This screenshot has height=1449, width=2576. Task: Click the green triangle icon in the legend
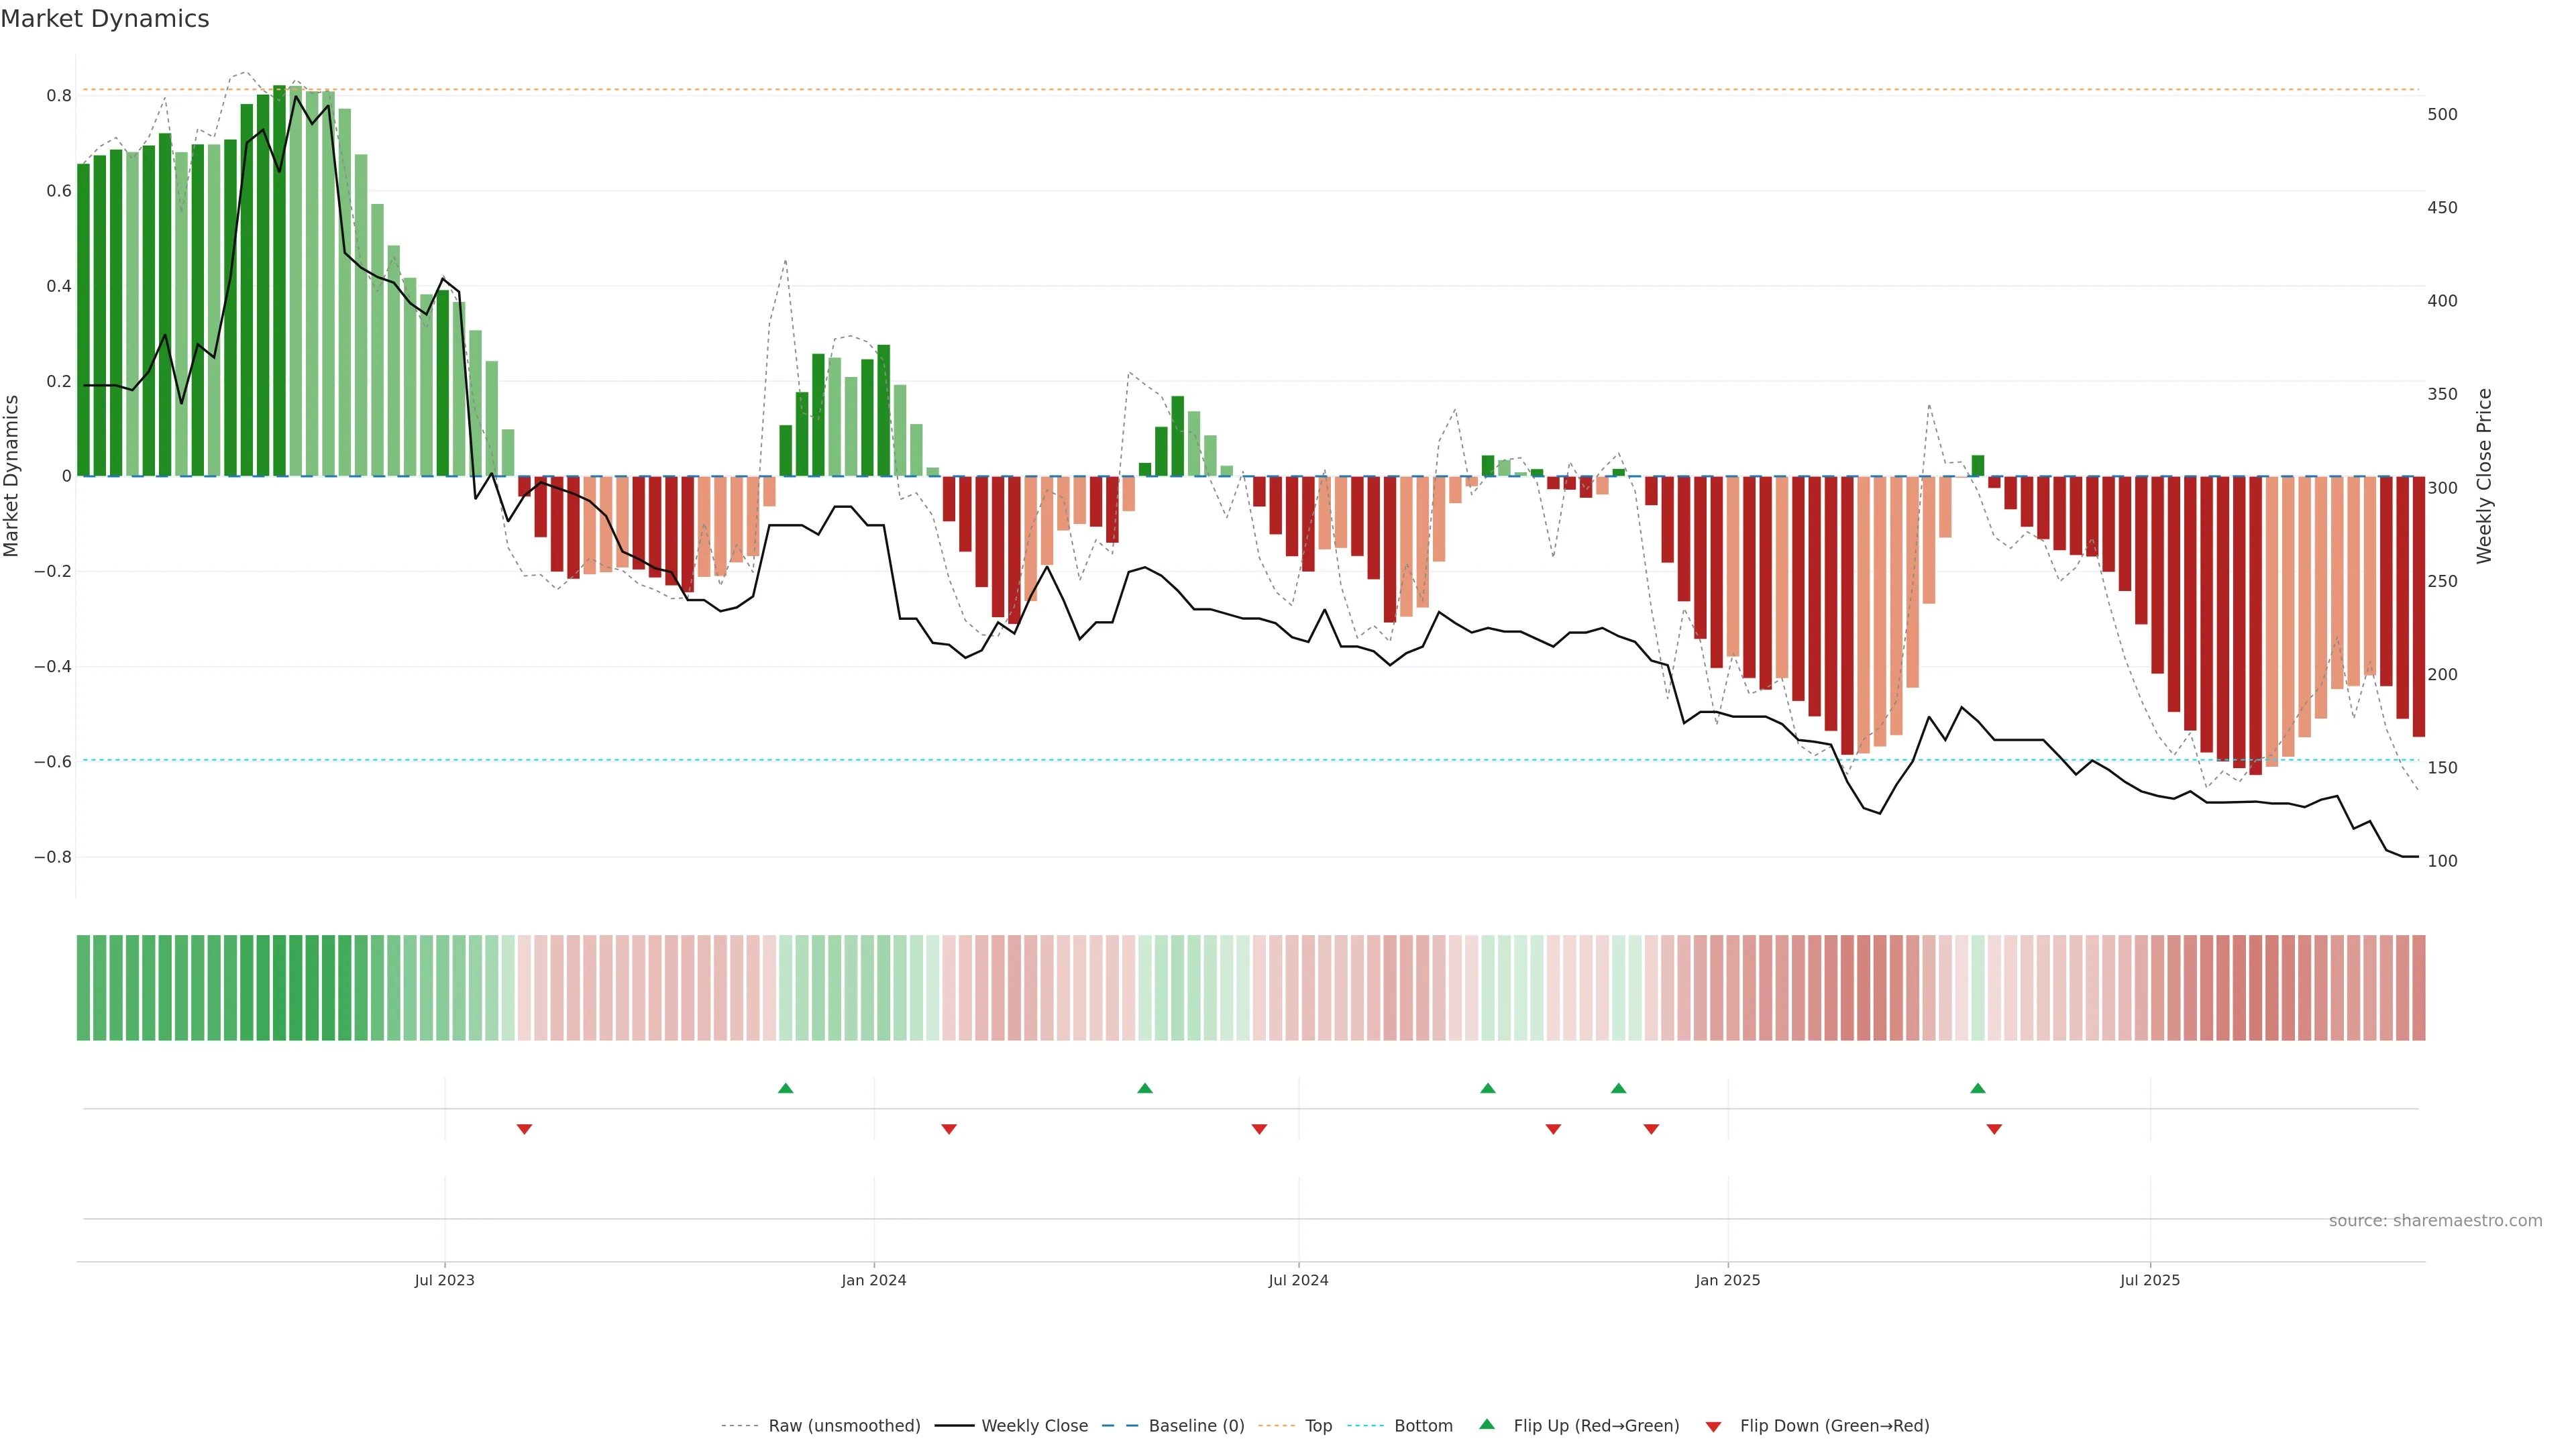[x=1487, y=1424]
